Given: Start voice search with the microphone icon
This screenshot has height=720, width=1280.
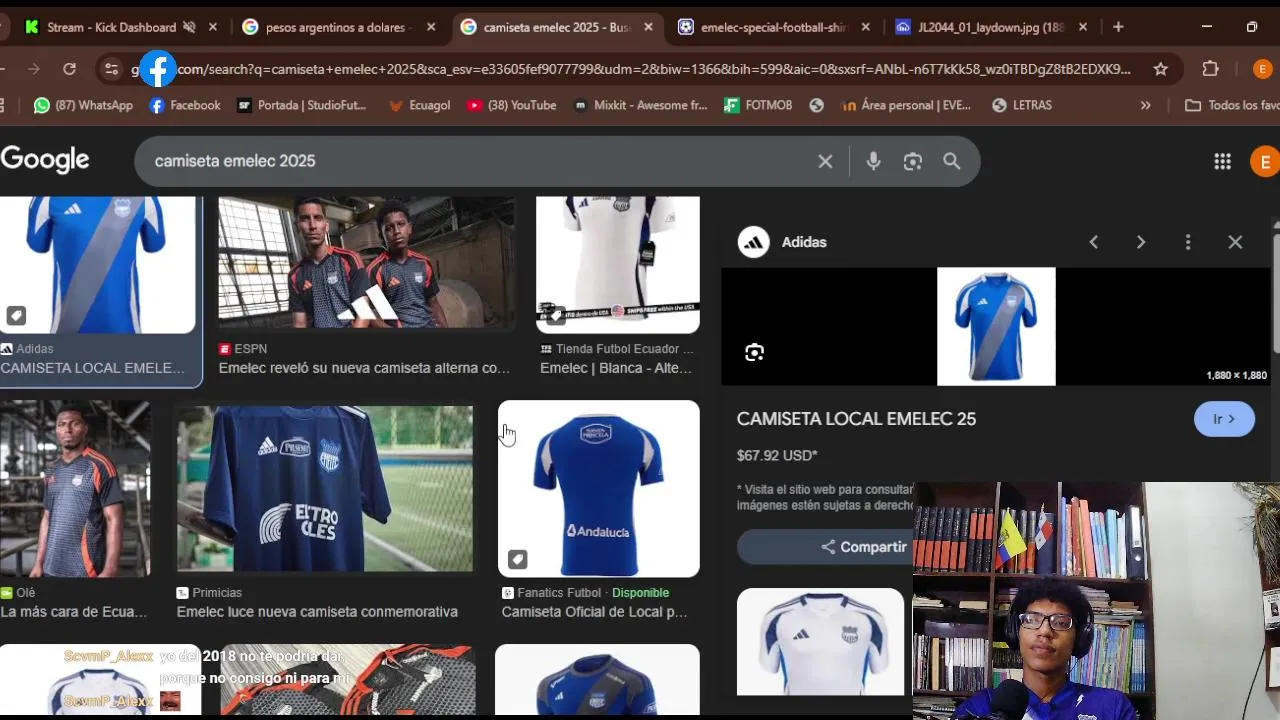Looking at the screenshot, I should 873,161.
